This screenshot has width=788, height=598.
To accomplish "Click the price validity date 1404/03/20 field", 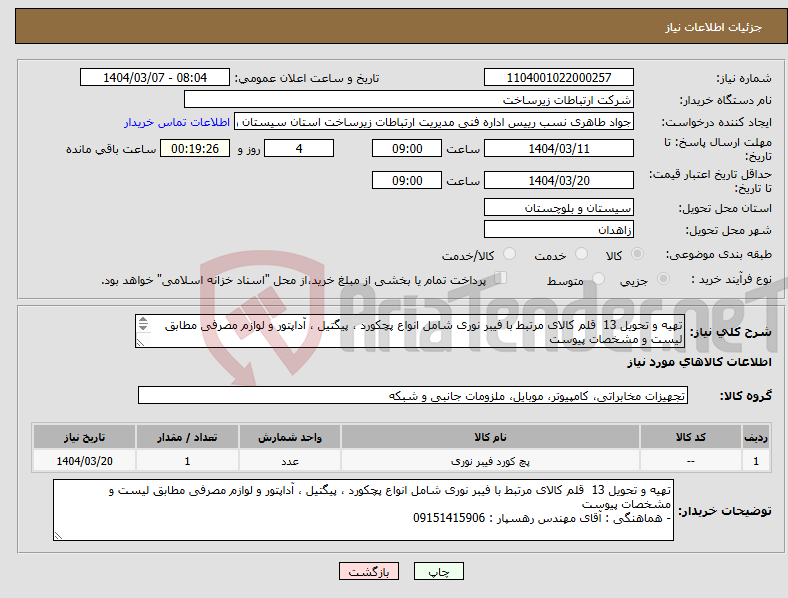I will tap(558, 180).
